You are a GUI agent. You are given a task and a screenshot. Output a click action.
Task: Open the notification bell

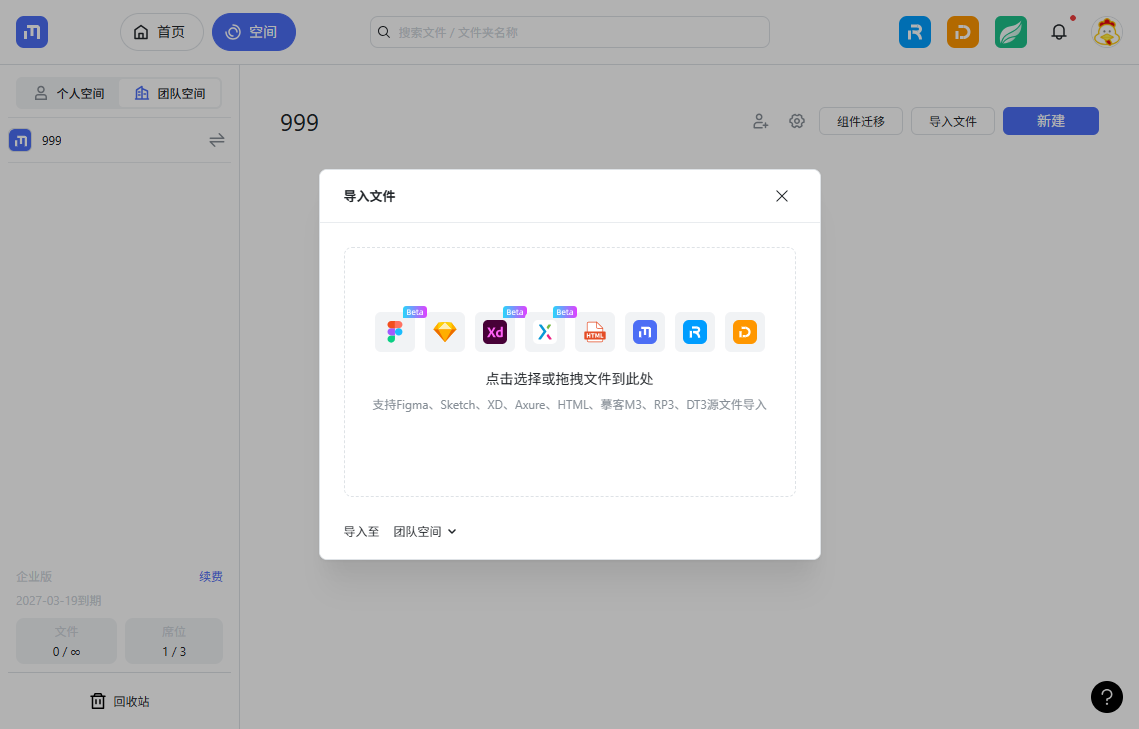pos(1059,32)
